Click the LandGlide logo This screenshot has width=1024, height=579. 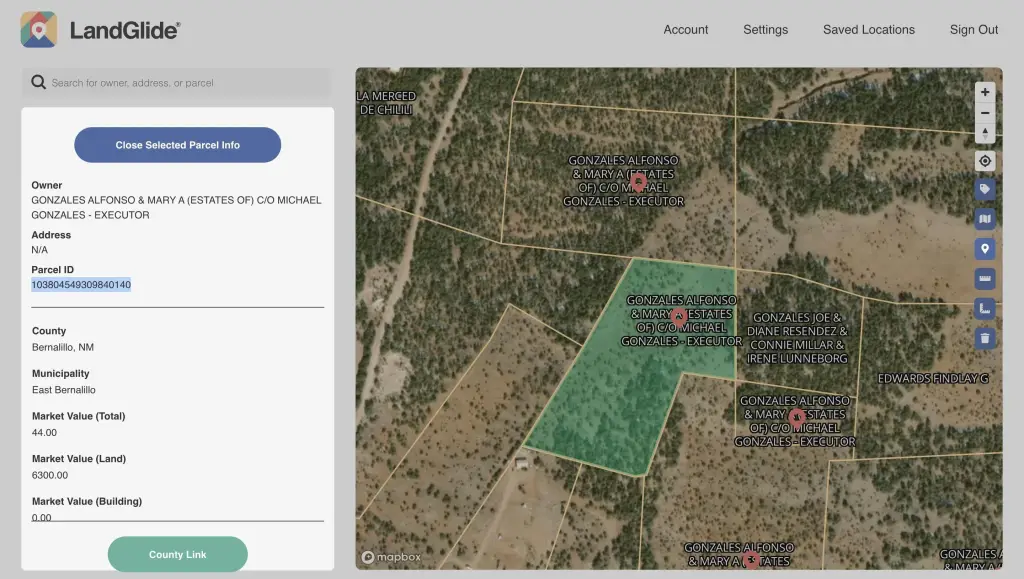[x=100, y=30]
